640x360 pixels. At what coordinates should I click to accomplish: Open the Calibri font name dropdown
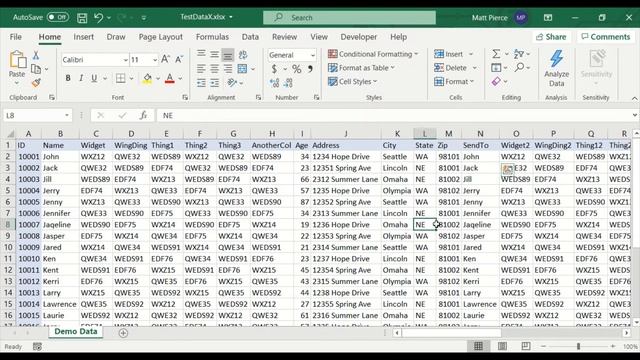[125, 60]
